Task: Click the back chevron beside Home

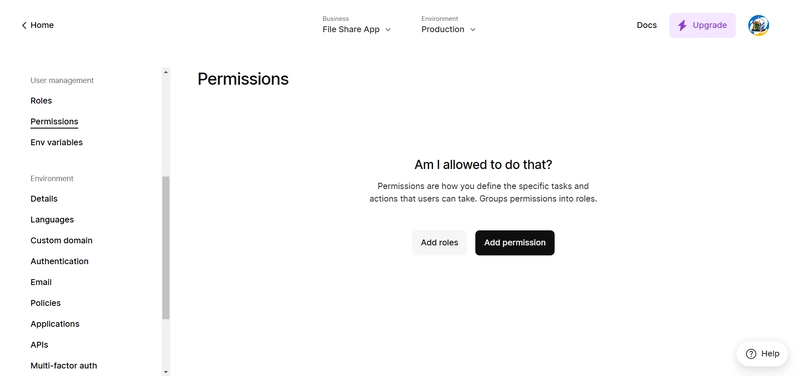Action: click(23, 26)
